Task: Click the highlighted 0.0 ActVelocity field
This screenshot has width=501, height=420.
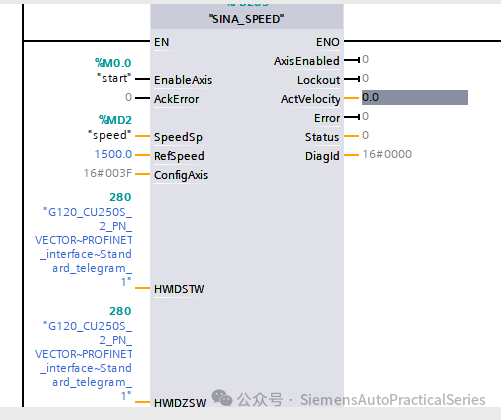Action: point(415,97)
